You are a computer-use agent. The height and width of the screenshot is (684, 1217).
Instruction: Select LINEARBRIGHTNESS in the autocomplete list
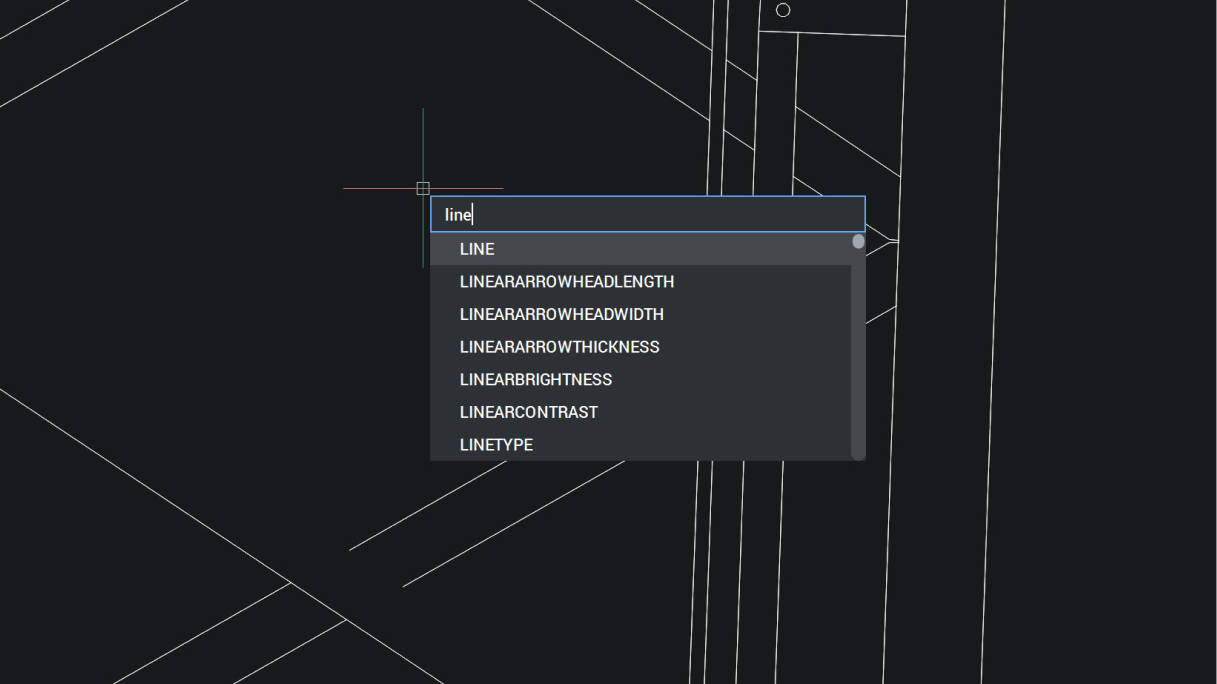tap(641, 379)
